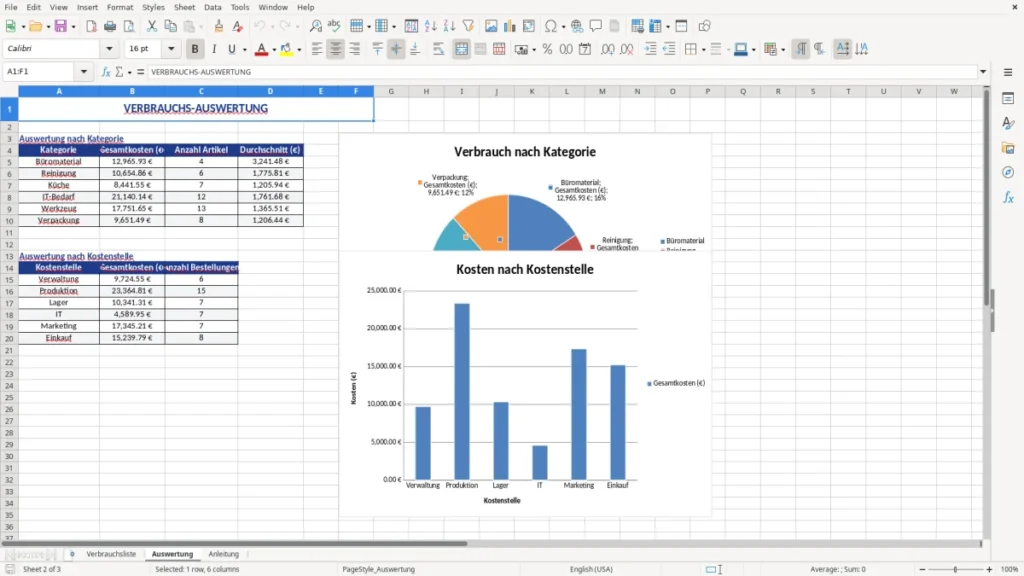Click the vertical scrollbar thumb
1024x576 pixels.
click(987, 199)
